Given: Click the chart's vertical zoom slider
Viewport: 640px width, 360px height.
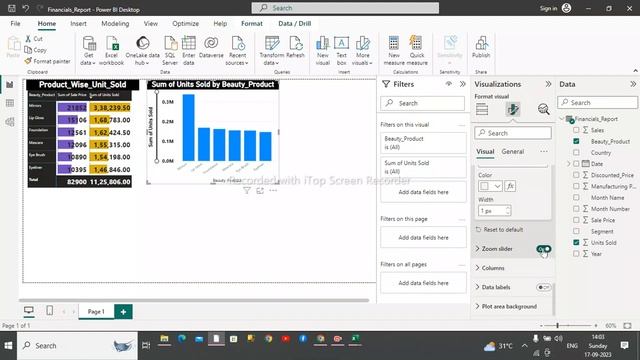Looking at the screenshot, I should click(156, 127).
